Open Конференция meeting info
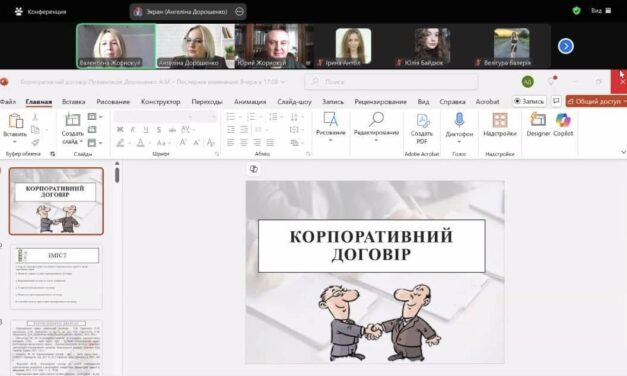The image size is (627, 376). pyautogui.click(x=40, y=12)
